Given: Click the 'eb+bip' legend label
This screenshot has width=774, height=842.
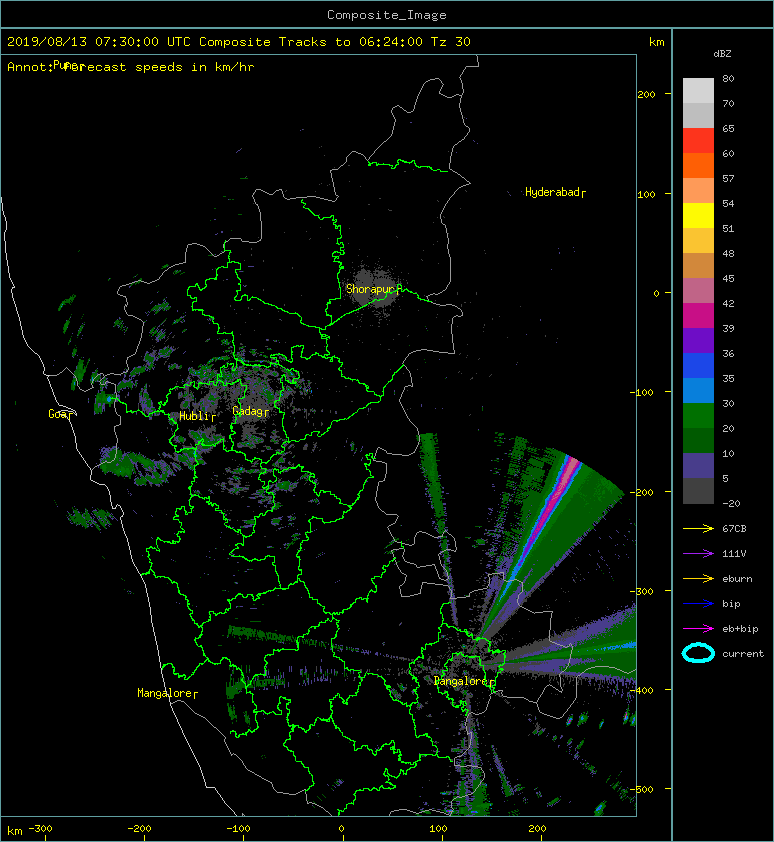Looking at the screenshot, I should pos(741,628).
